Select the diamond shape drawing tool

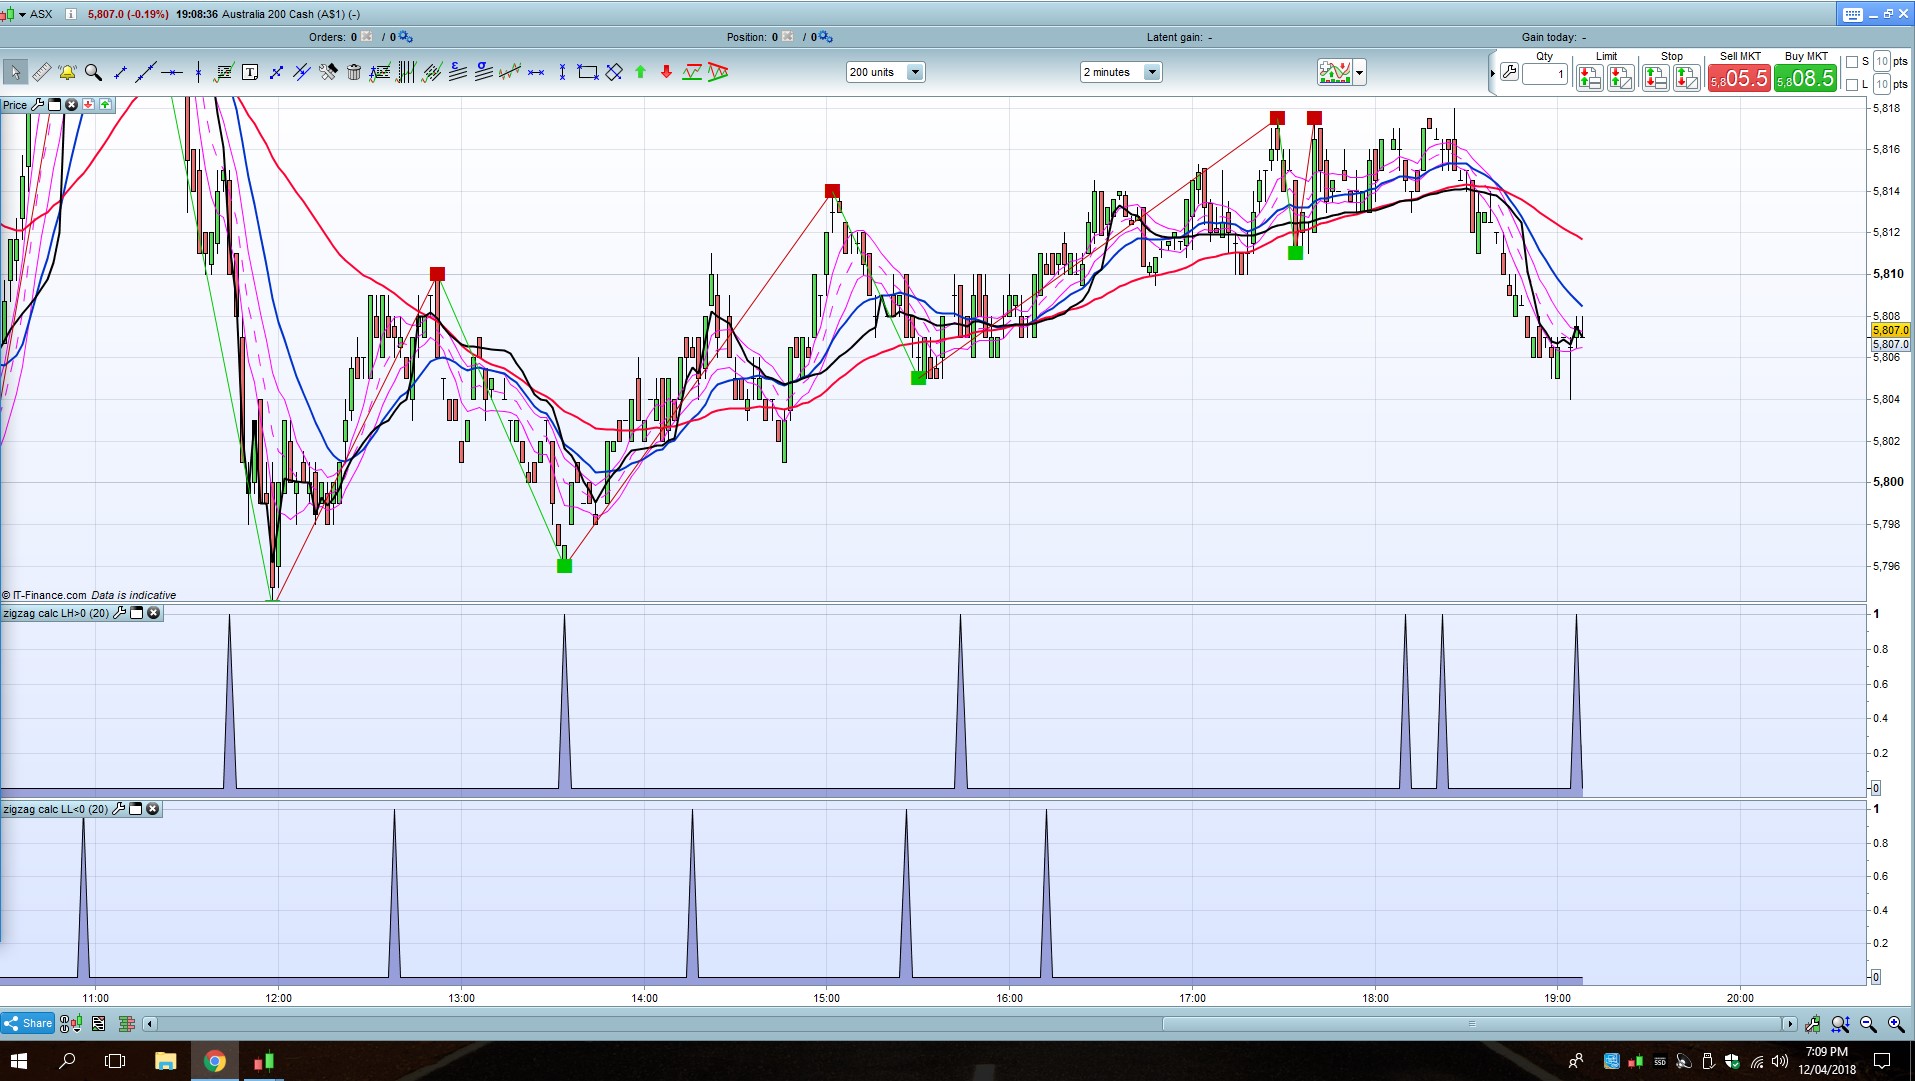tap(614, 72)
